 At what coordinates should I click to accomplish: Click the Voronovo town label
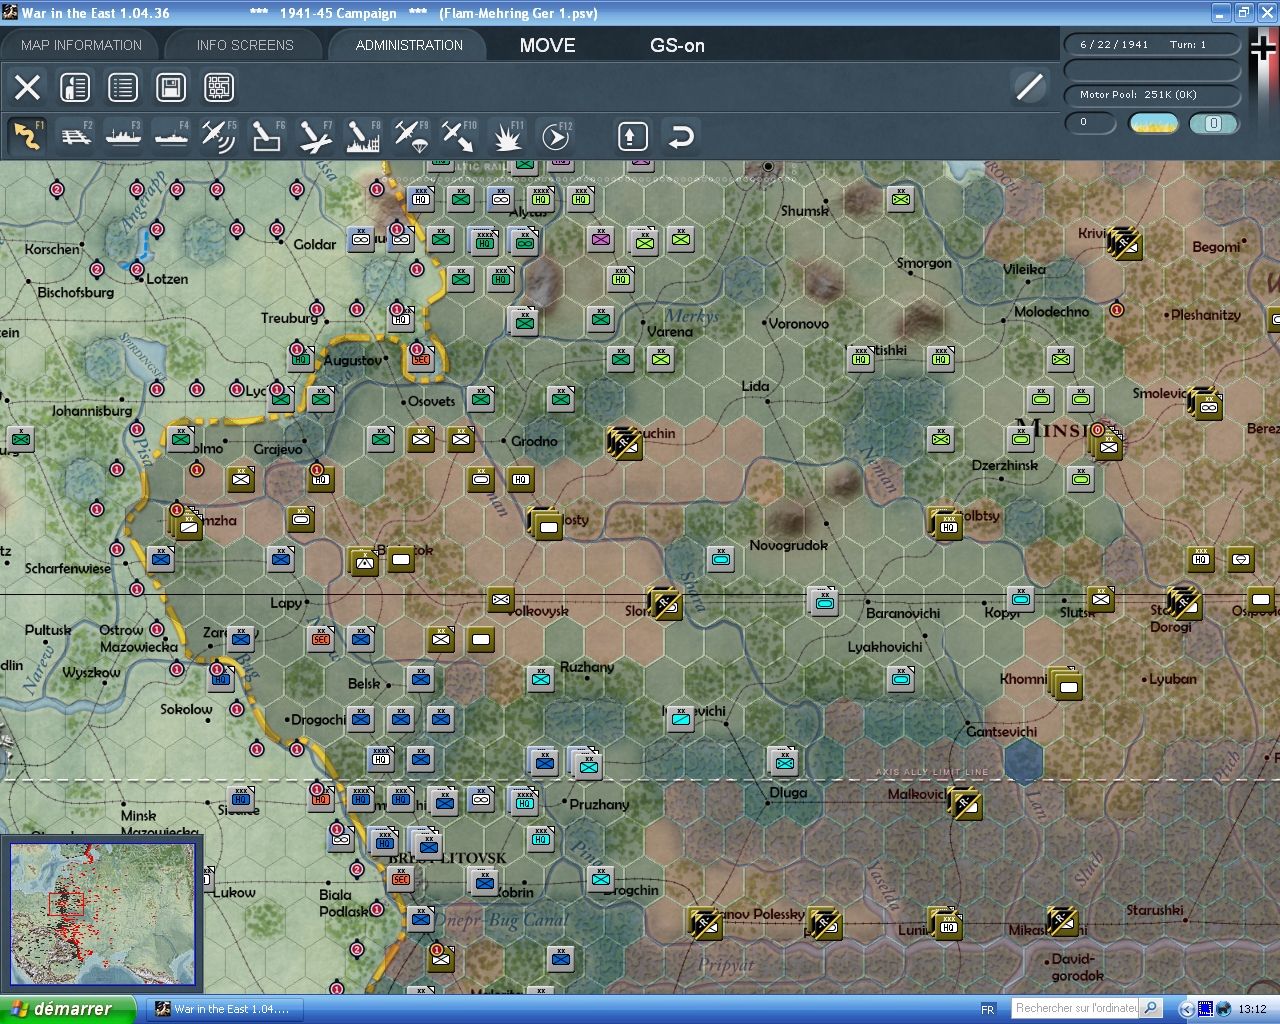pyautogui.click(x=798, y=324)
